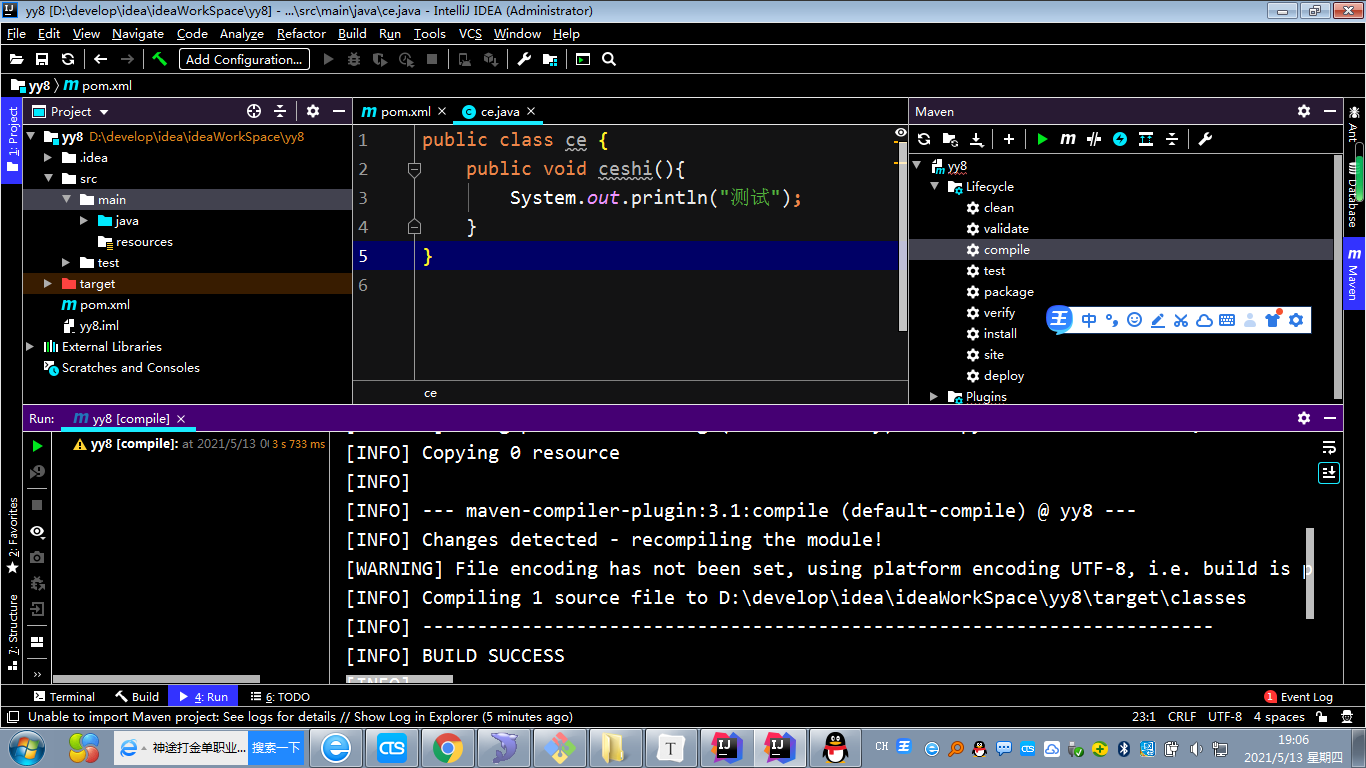Click Add Configuration button
This screenshot has height=768, width=1366.
244,59
